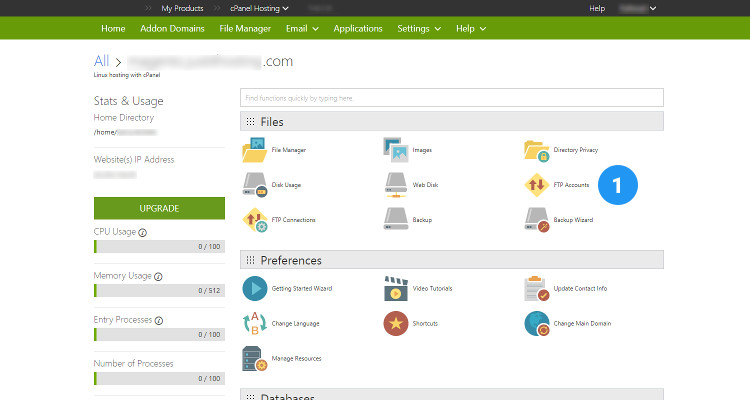Click the All breadcrumb link
The height and width of the screenshot is (400, 750).
coord(101,61)
